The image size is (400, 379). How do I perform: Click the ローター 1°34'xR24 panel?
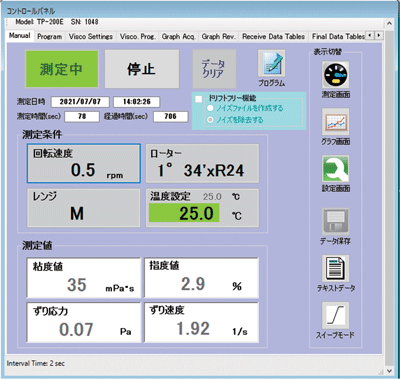202,163
